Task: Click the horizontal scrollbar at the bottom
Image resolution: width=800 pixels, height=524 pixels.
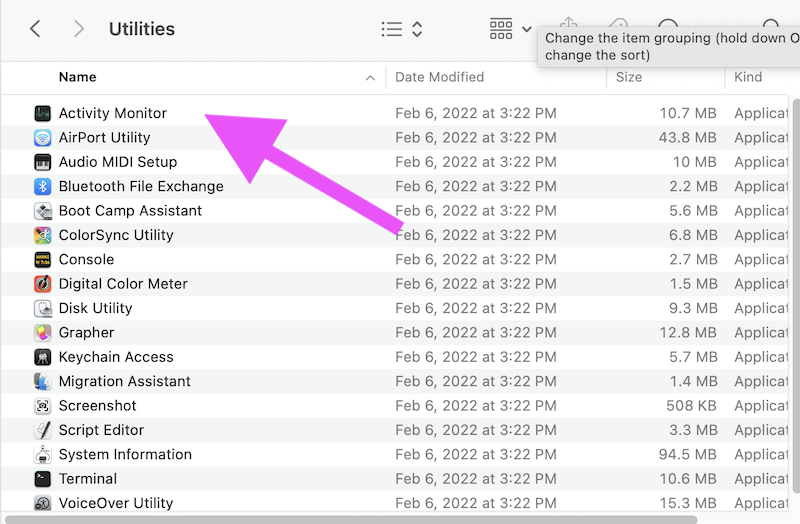Action: tap(351, 520)
